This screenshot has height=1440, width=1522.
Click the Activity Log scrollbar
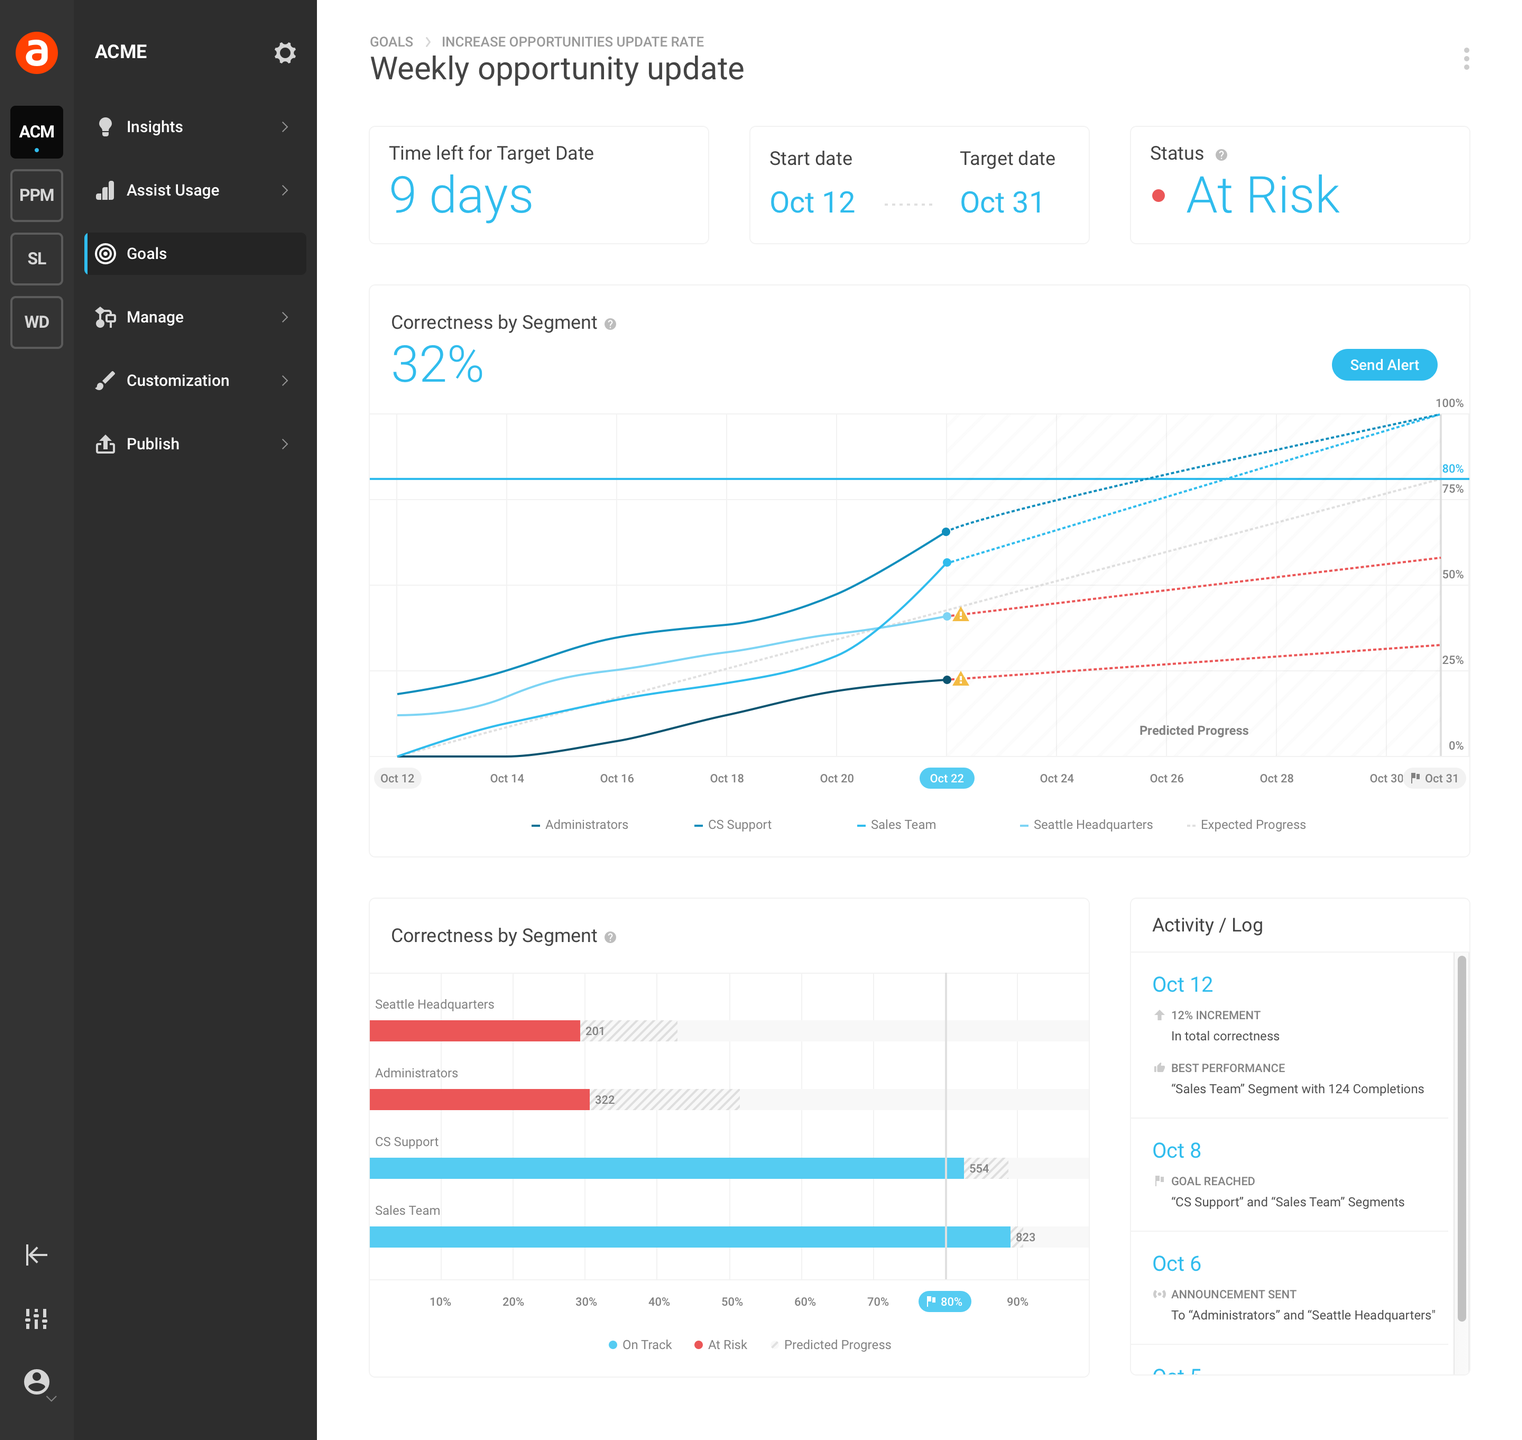tap(1461, 1138)
